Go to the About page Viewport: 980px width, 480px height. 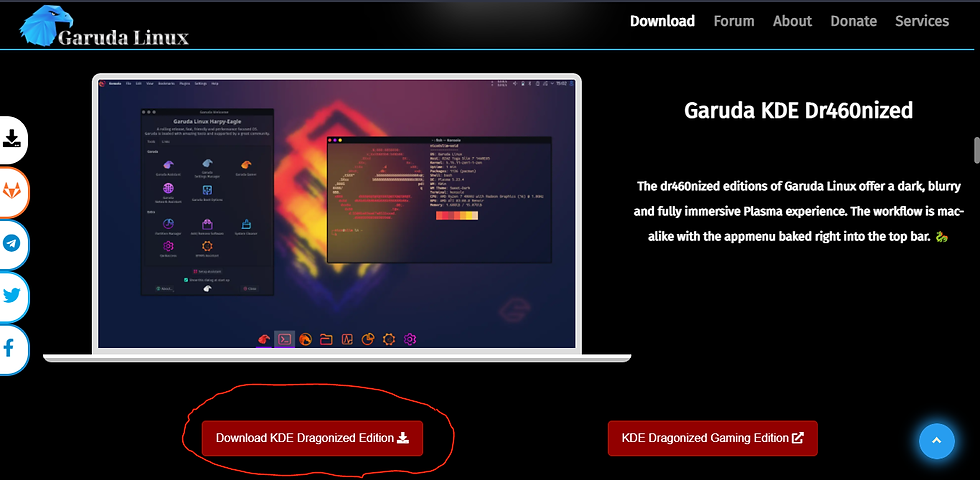[x=792, y=21]
